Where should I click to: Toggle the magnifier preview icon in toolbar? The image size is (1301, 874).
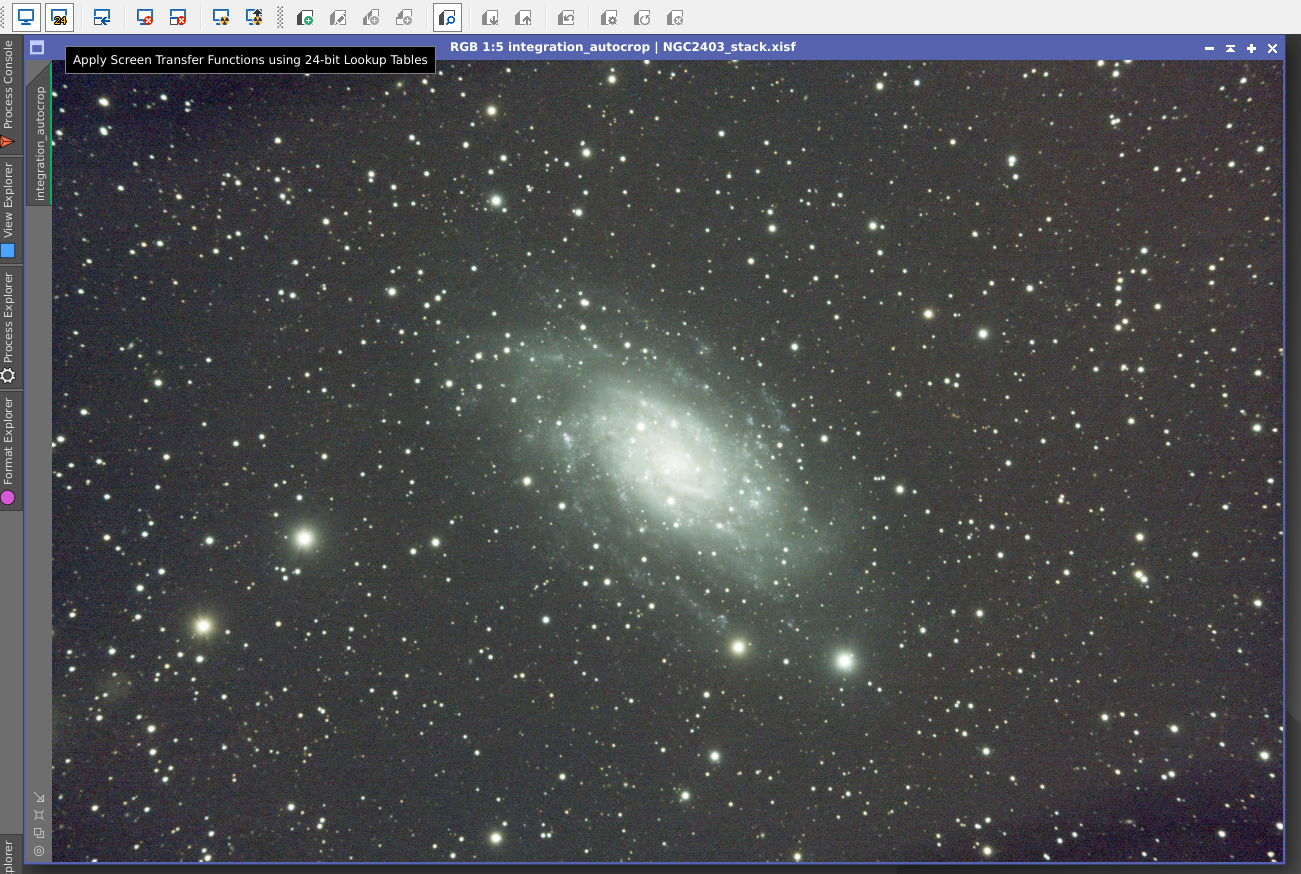pos(447,17)
